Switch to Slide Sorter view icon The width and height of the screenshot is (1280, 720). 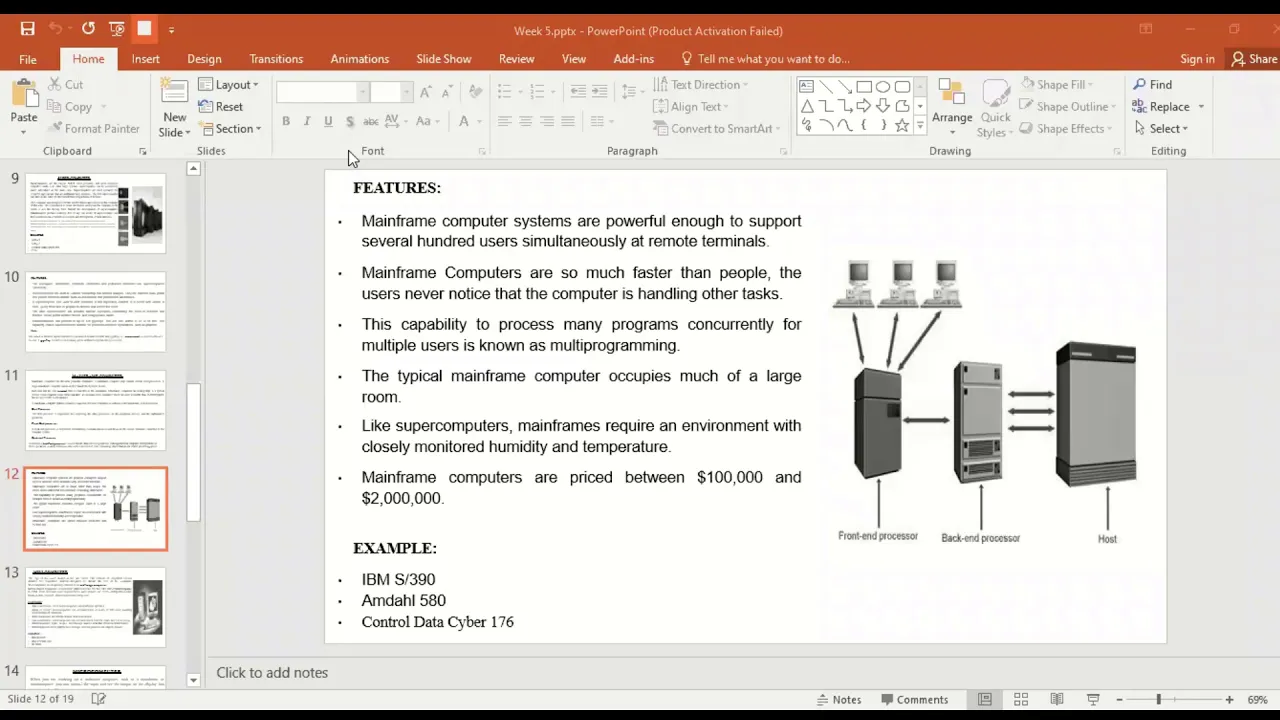(1021, 700)
